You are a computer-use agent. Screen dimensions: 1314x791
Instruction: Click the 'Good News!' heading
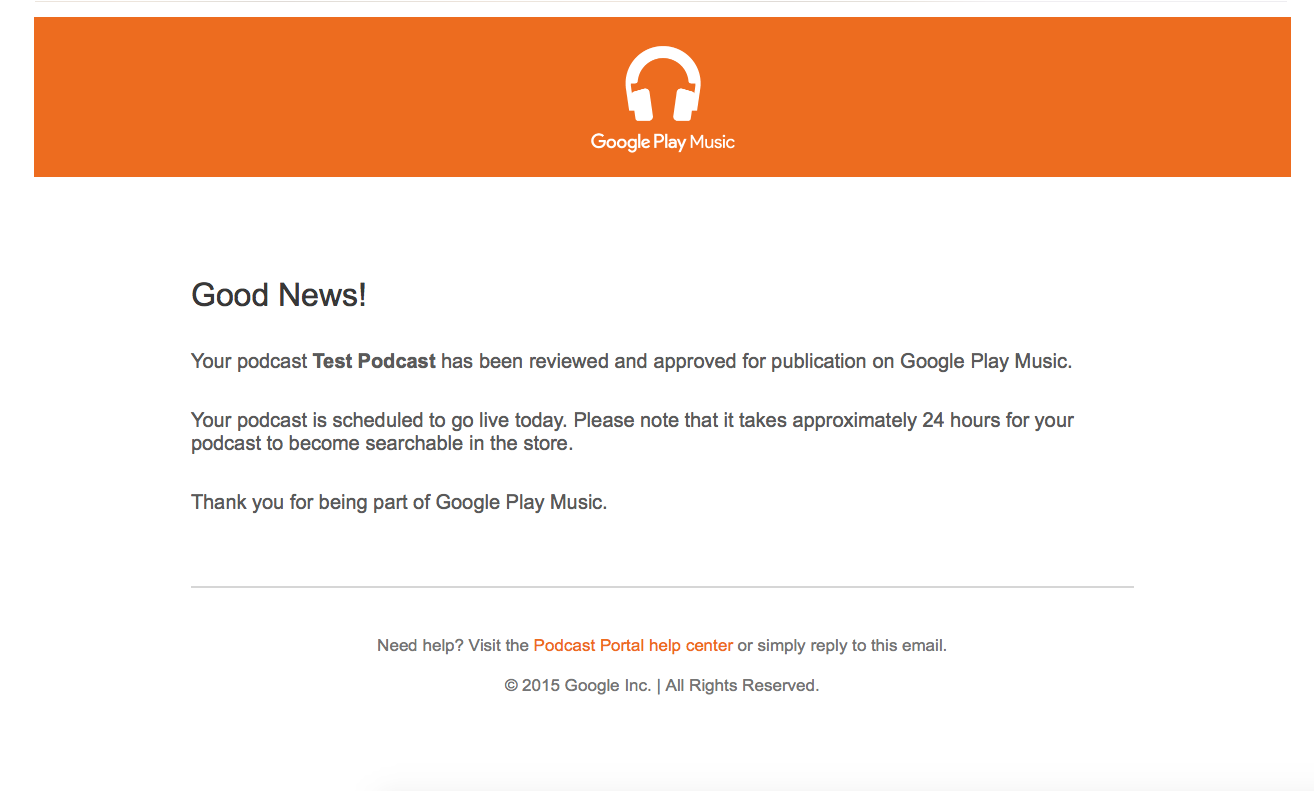279,295
